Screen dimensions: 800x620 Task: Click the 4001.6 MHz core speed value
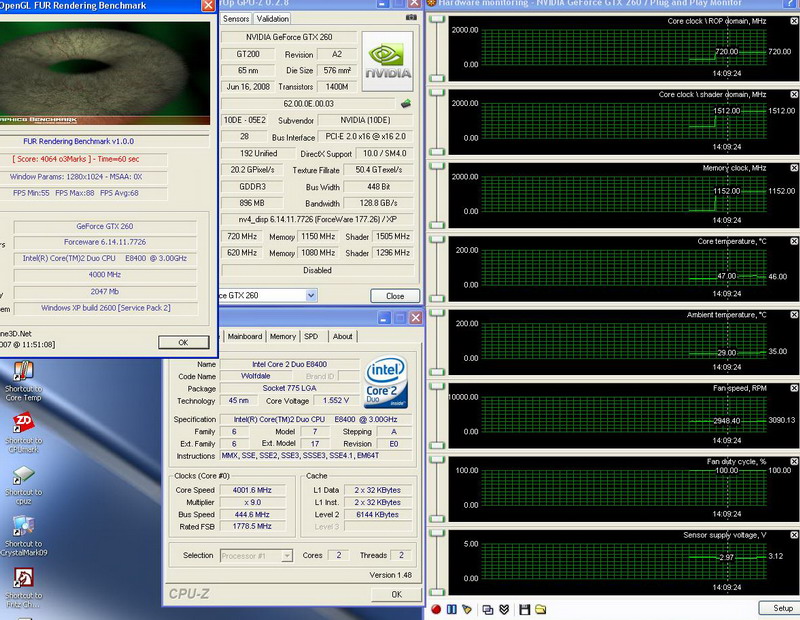click(252, 490)
